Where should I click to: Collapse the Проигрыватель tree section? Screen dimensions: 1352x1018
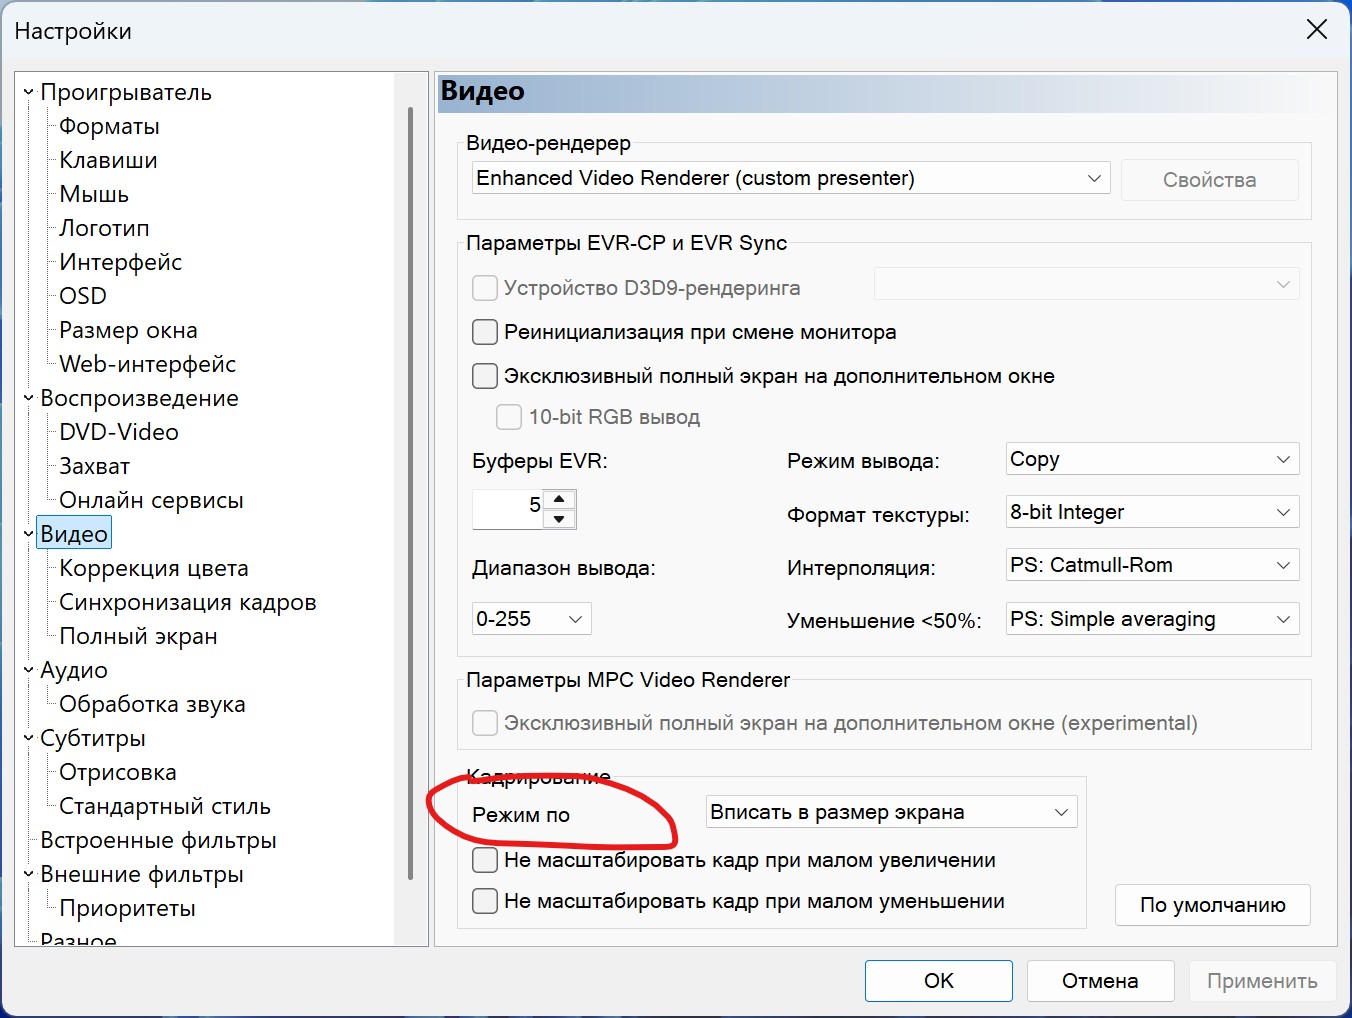coord(28,92)
